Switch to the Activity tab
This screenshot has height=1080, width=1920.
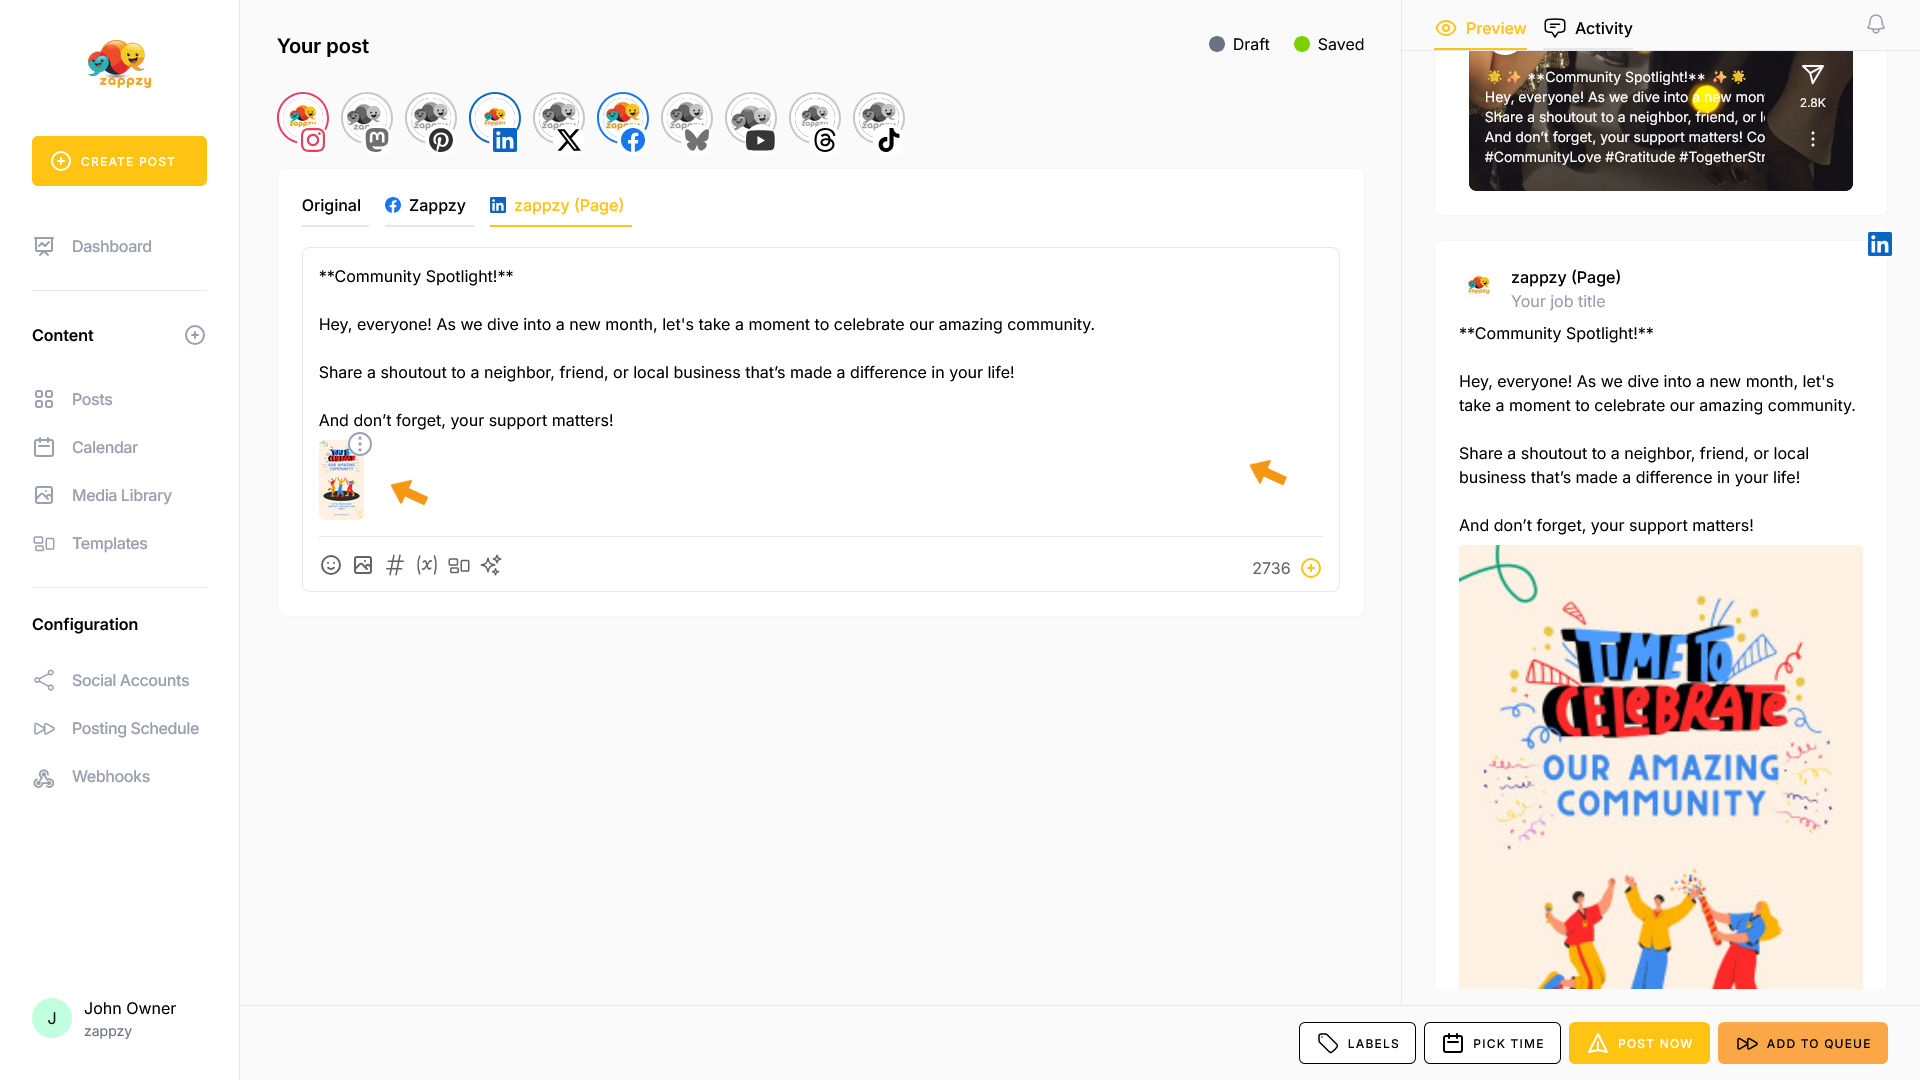pyautogui.click(x=1589, y=28)
